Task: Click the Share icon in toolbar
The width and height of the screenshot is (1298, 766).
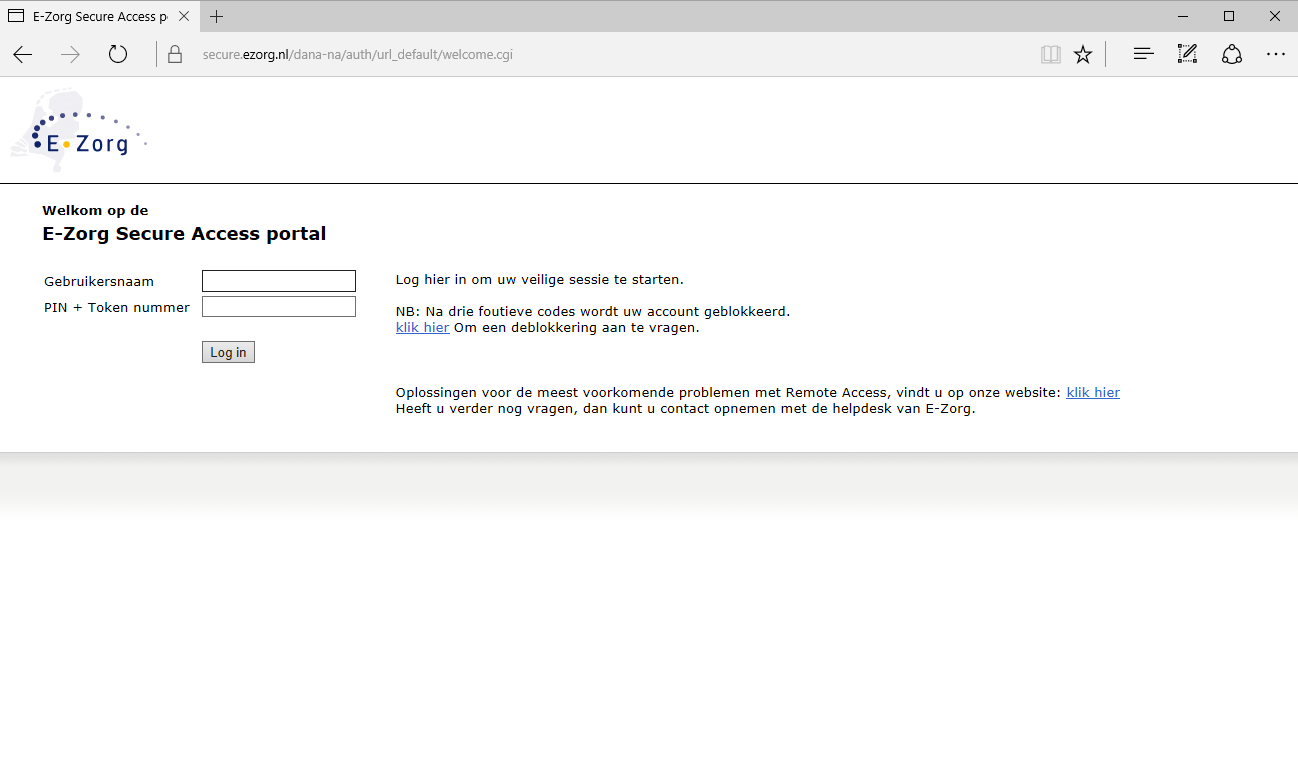Action: (1232, 54)
